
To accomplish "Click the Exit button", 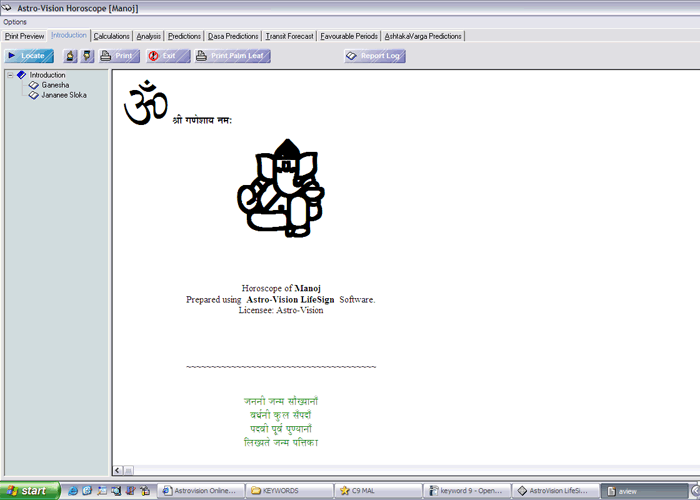I will (x=168, y=56).
